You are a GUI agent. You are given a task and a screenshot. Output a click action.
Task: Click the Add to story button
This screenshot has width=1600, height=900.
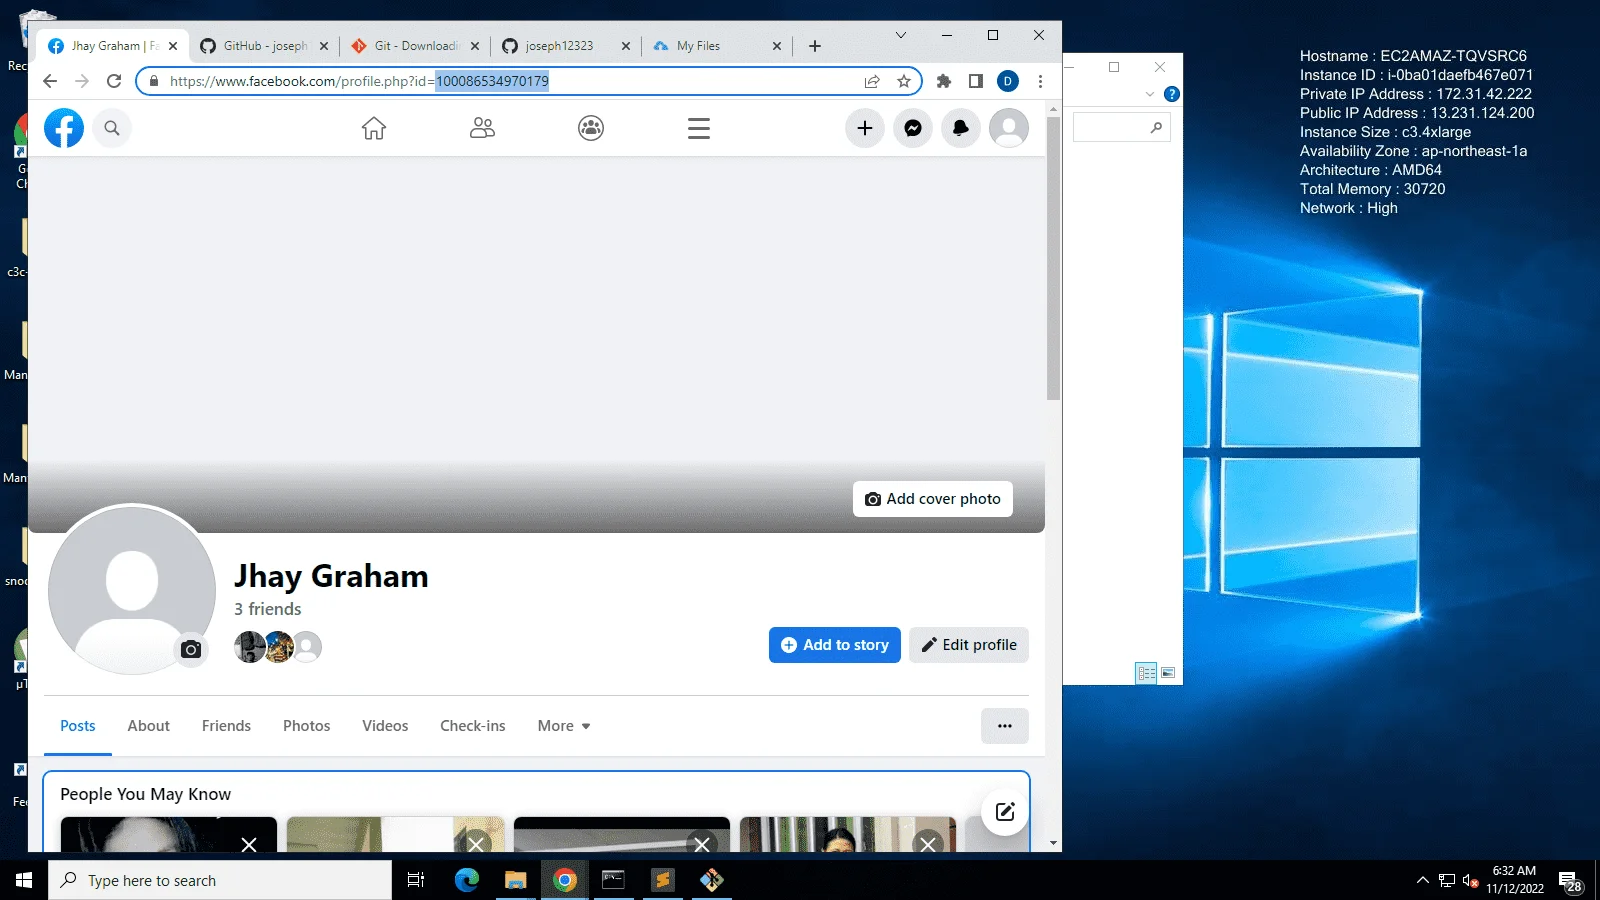coord(835,645)
